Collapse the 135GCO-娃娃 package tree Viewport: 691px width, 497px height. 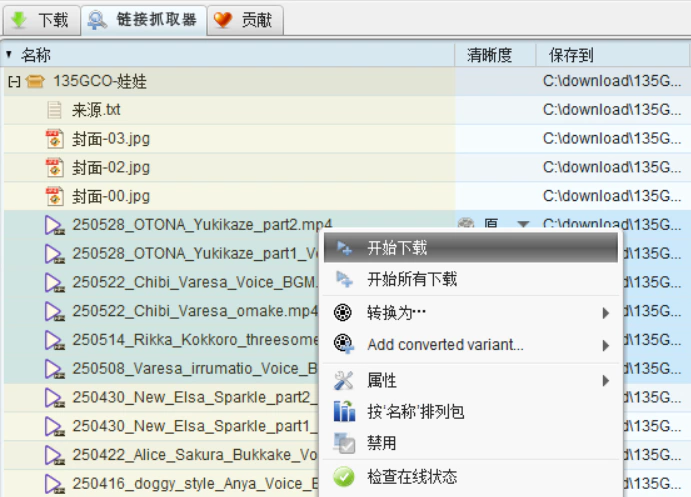pos(13,82)
